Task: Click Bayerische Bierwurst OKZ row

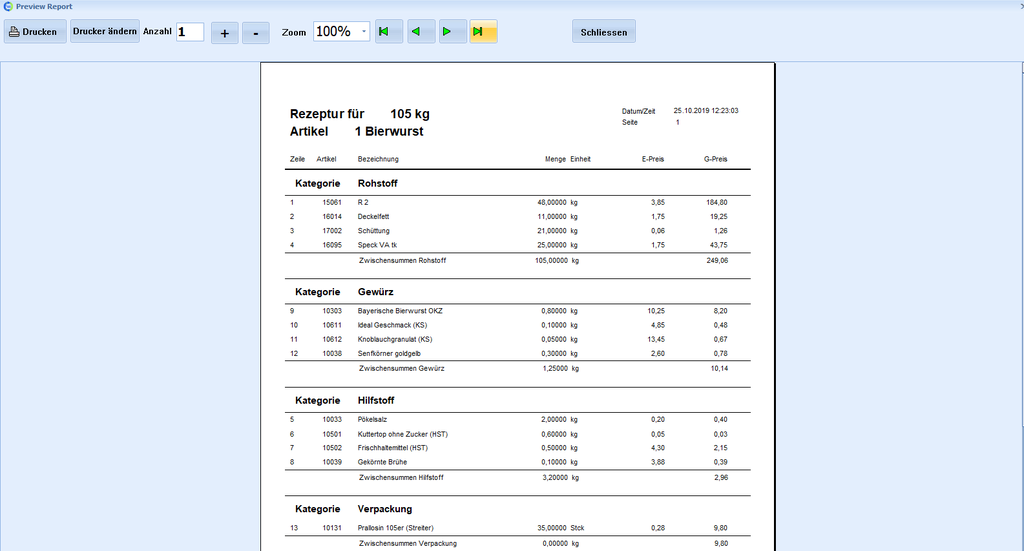Action: pyautogui.click(x=509, y=311)
